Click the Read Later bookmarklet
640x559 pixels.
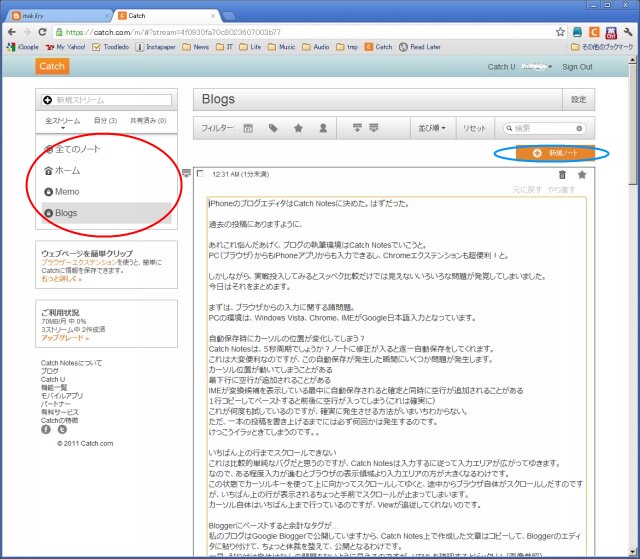(420, 47)
